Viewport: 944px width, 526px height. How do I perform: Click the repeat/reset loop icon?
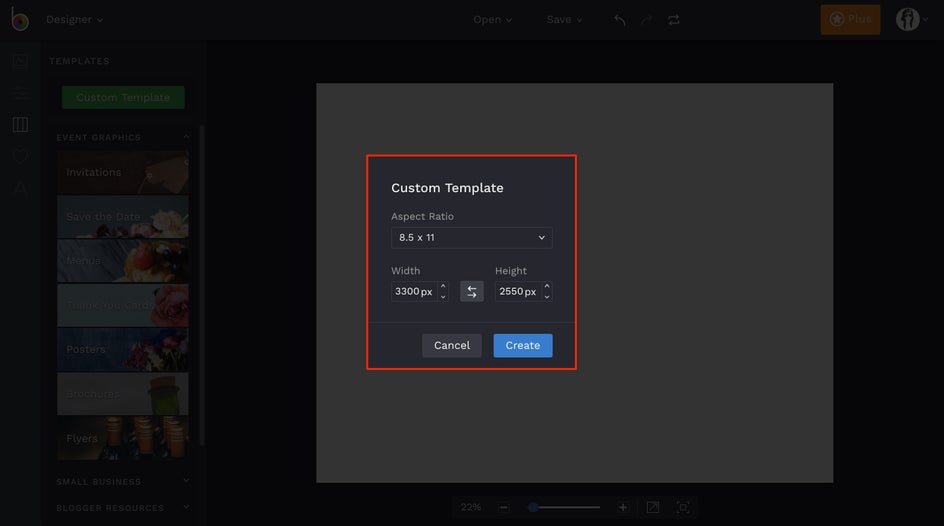[x=674, y=20]
